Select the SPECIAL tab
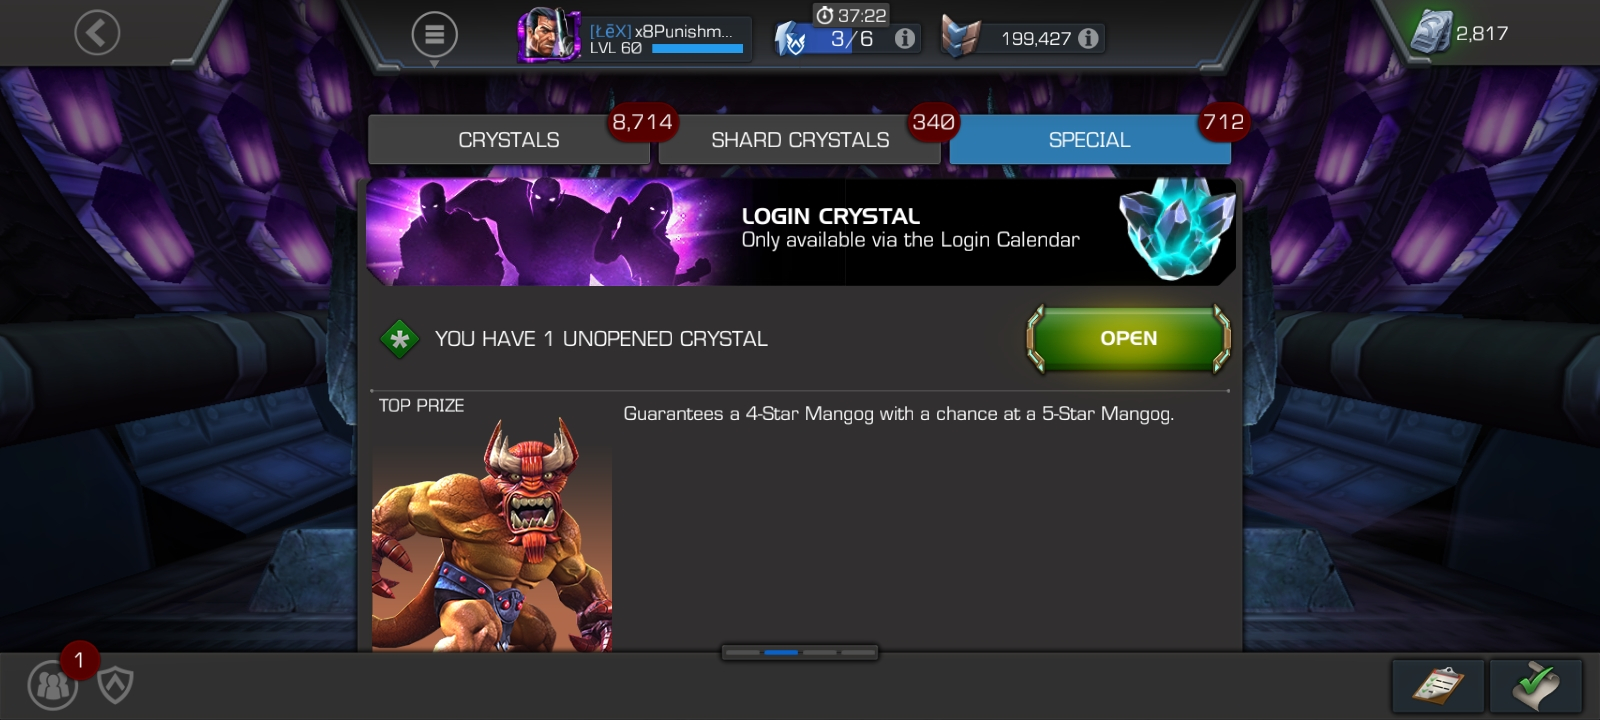Viewport: 1600px width, 720px height. tap(1090, 140)
